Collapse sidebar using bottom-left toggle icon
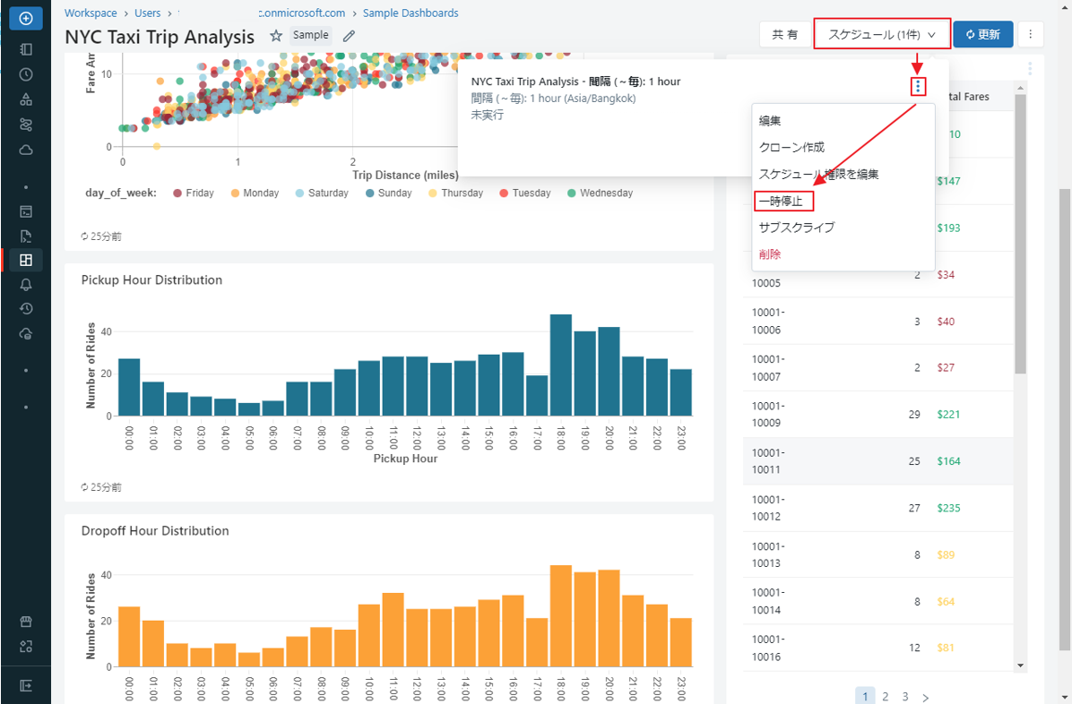 pos(26,685)
